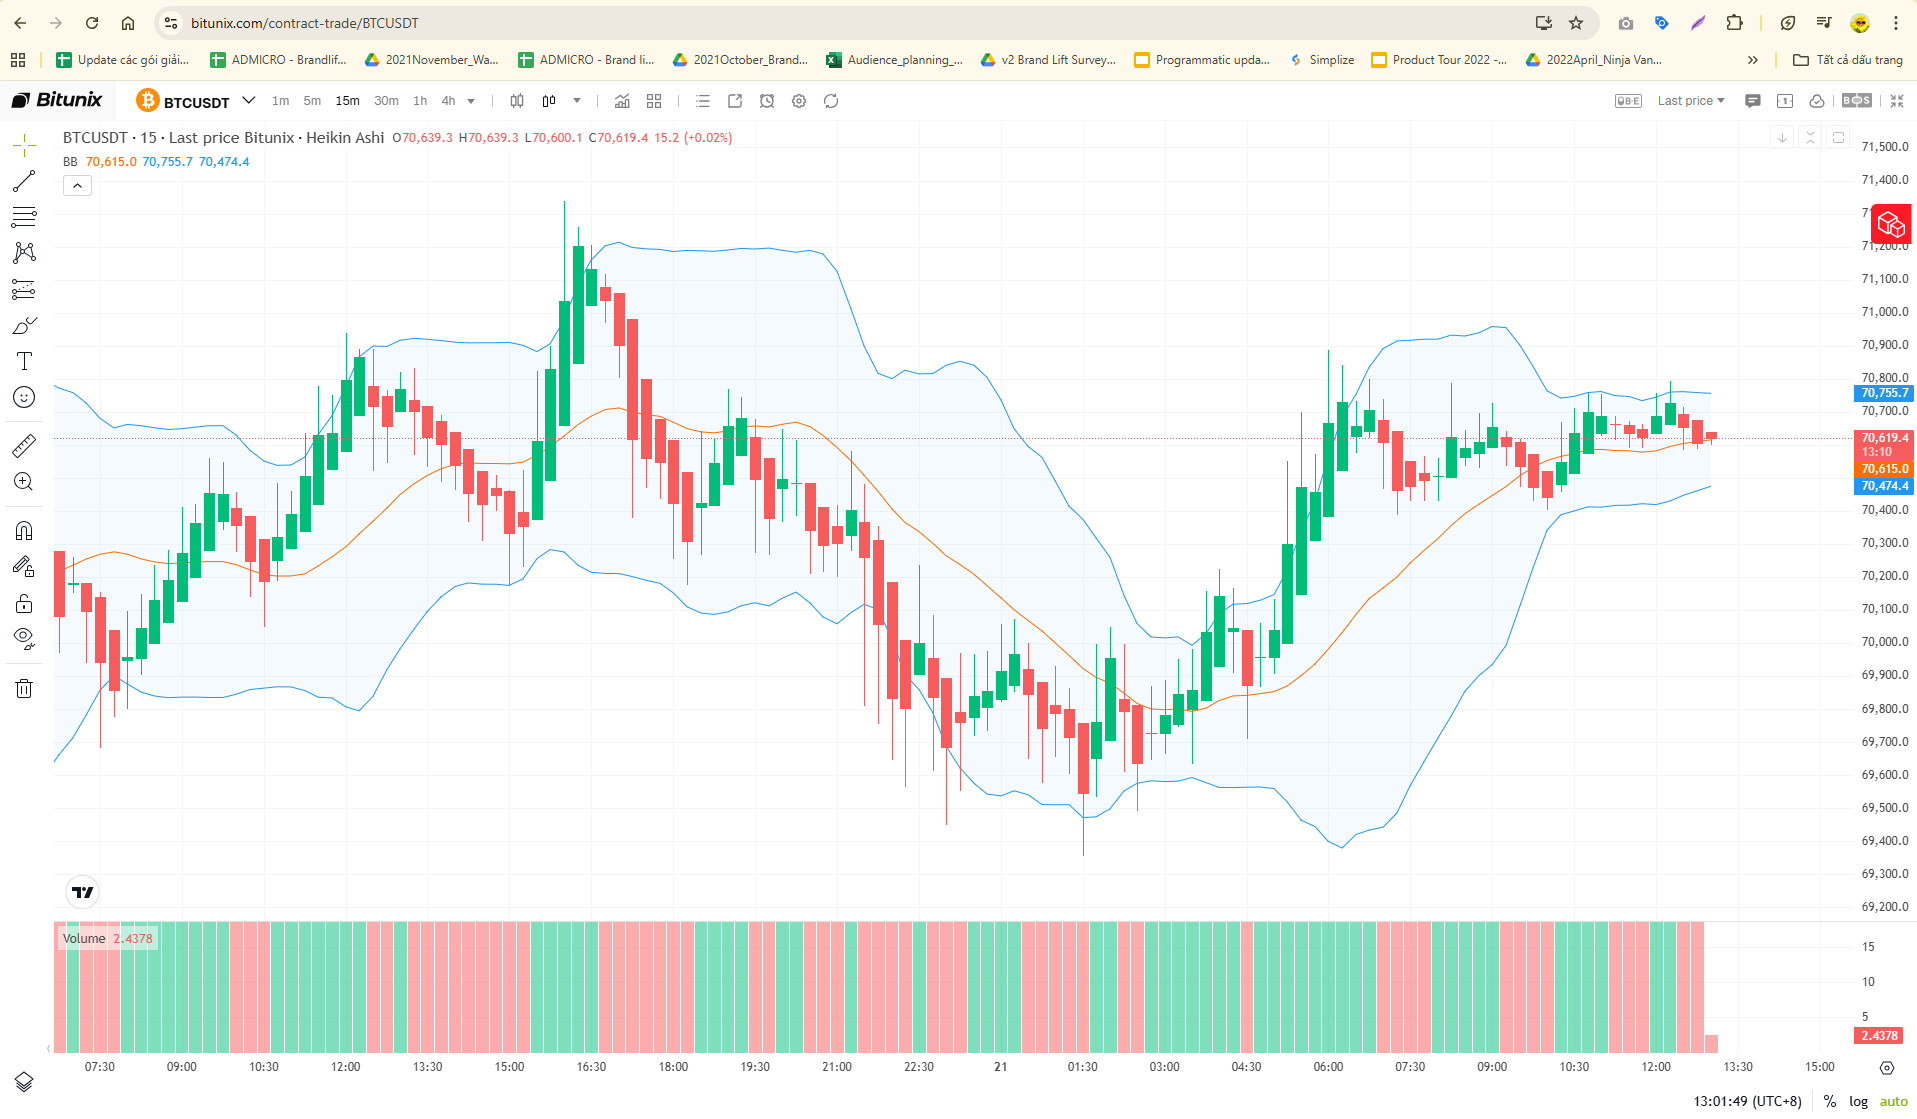Viewport: 1917px width, 1119px height.
Task: Toggle magnet mode in left toolbar
Action: pos(24,530)
